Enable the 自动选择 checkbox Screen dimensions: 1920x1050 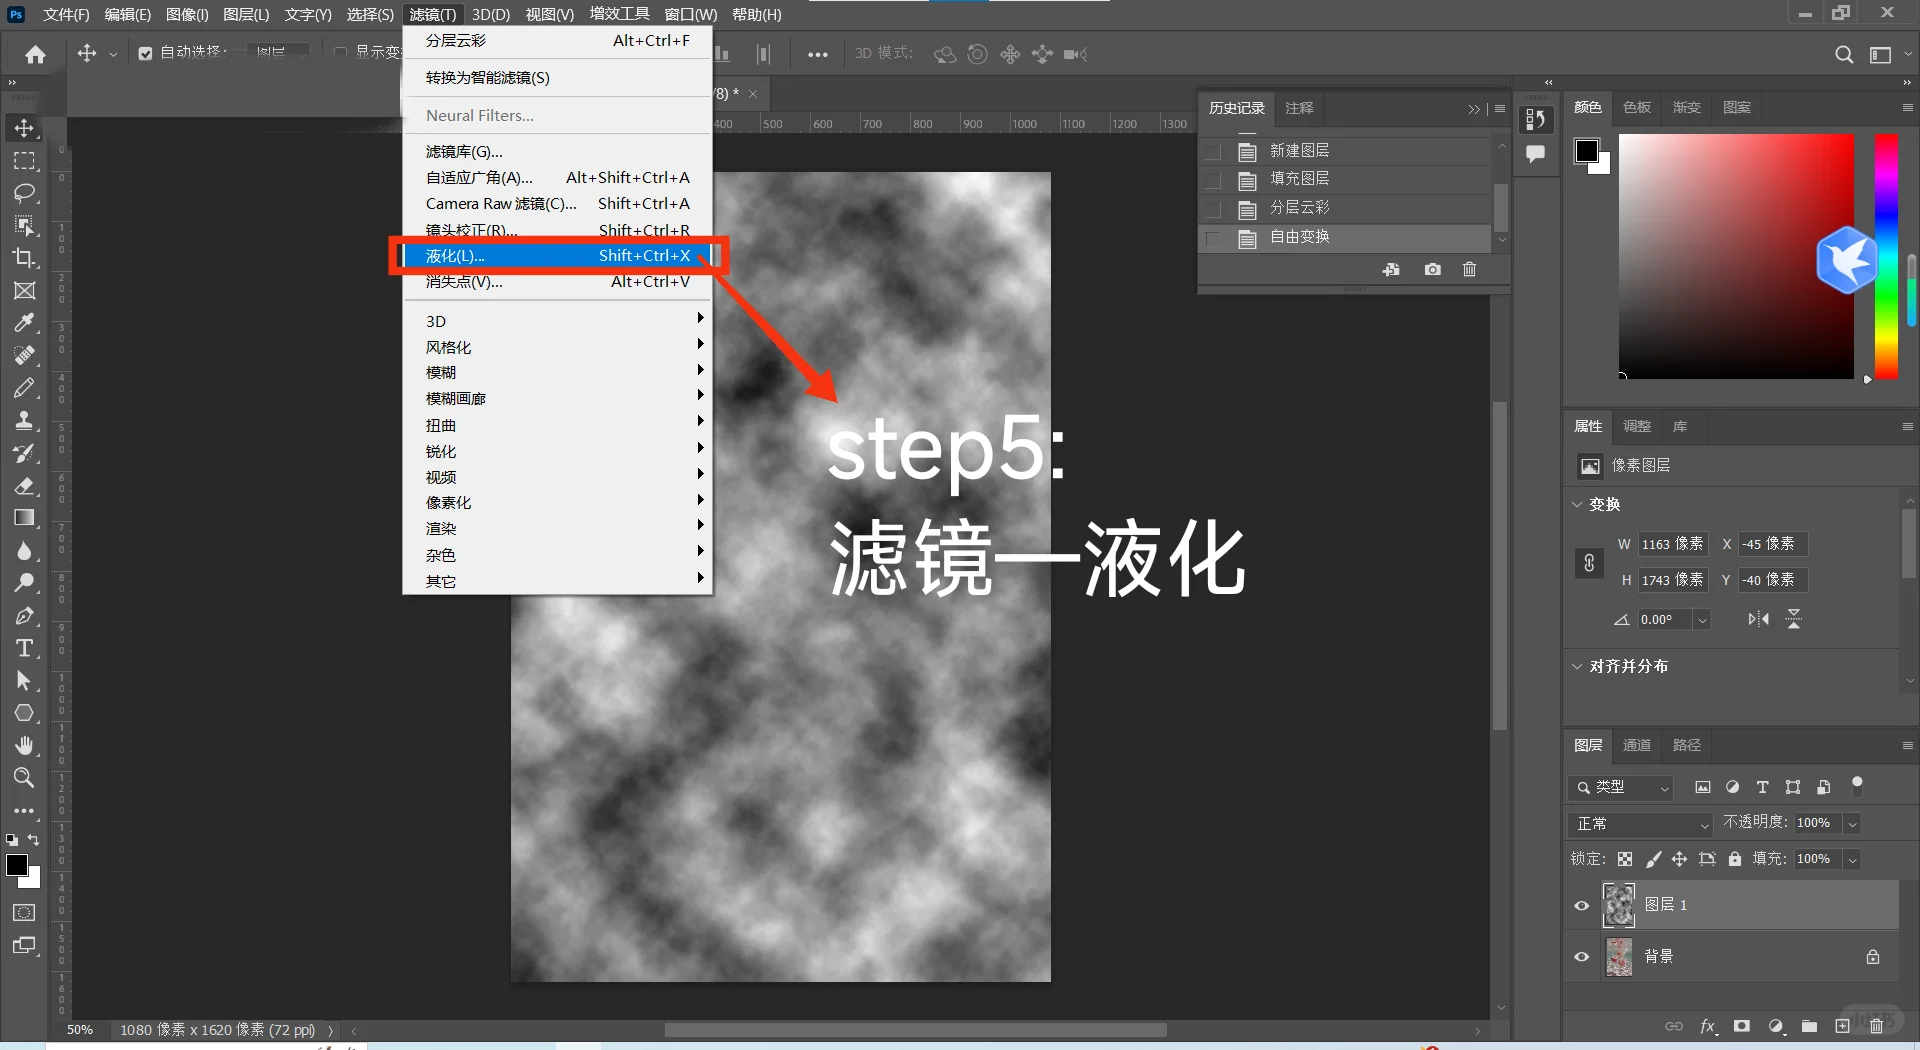[144, 52]
